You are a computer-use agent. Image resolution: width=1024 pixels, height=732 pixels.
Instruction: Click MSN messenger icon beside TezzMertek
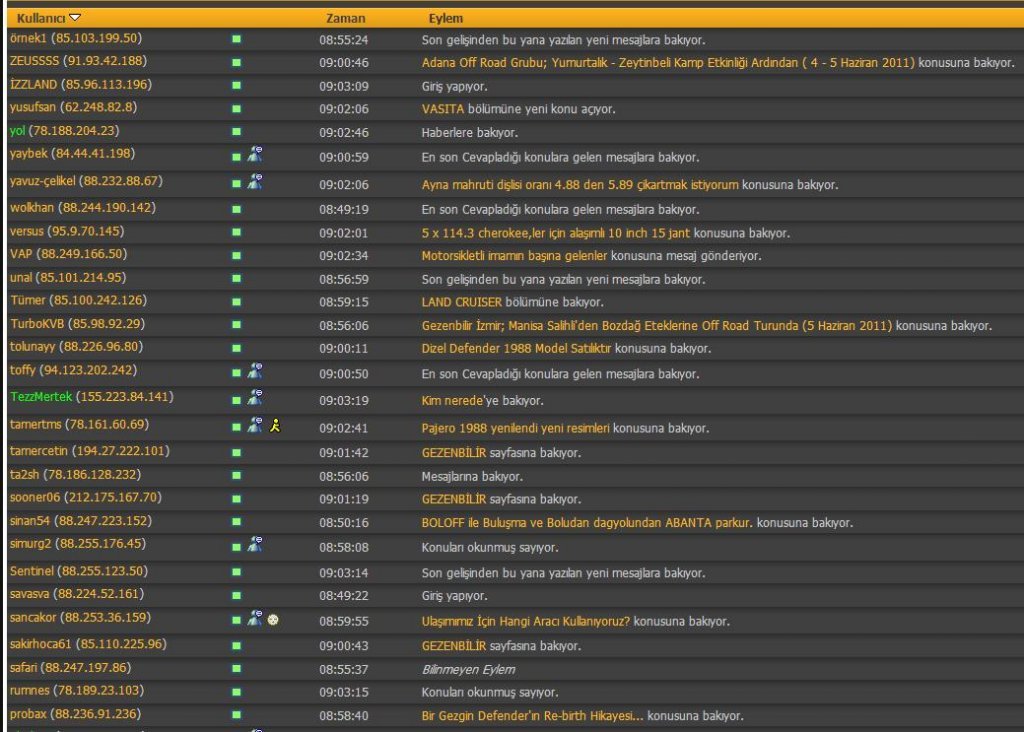tap(255, 398)
